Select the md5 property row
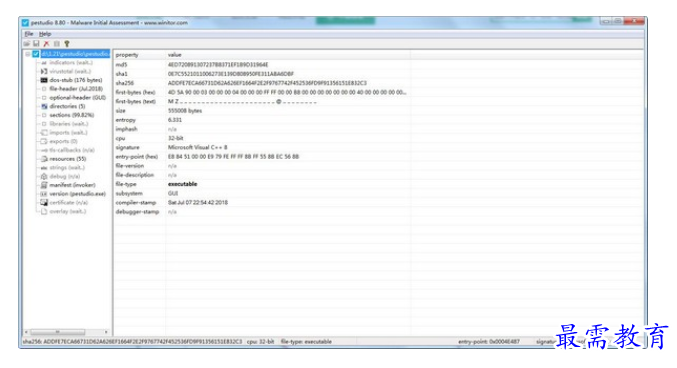Screen dimensions: 677x368 pos(379,64)
